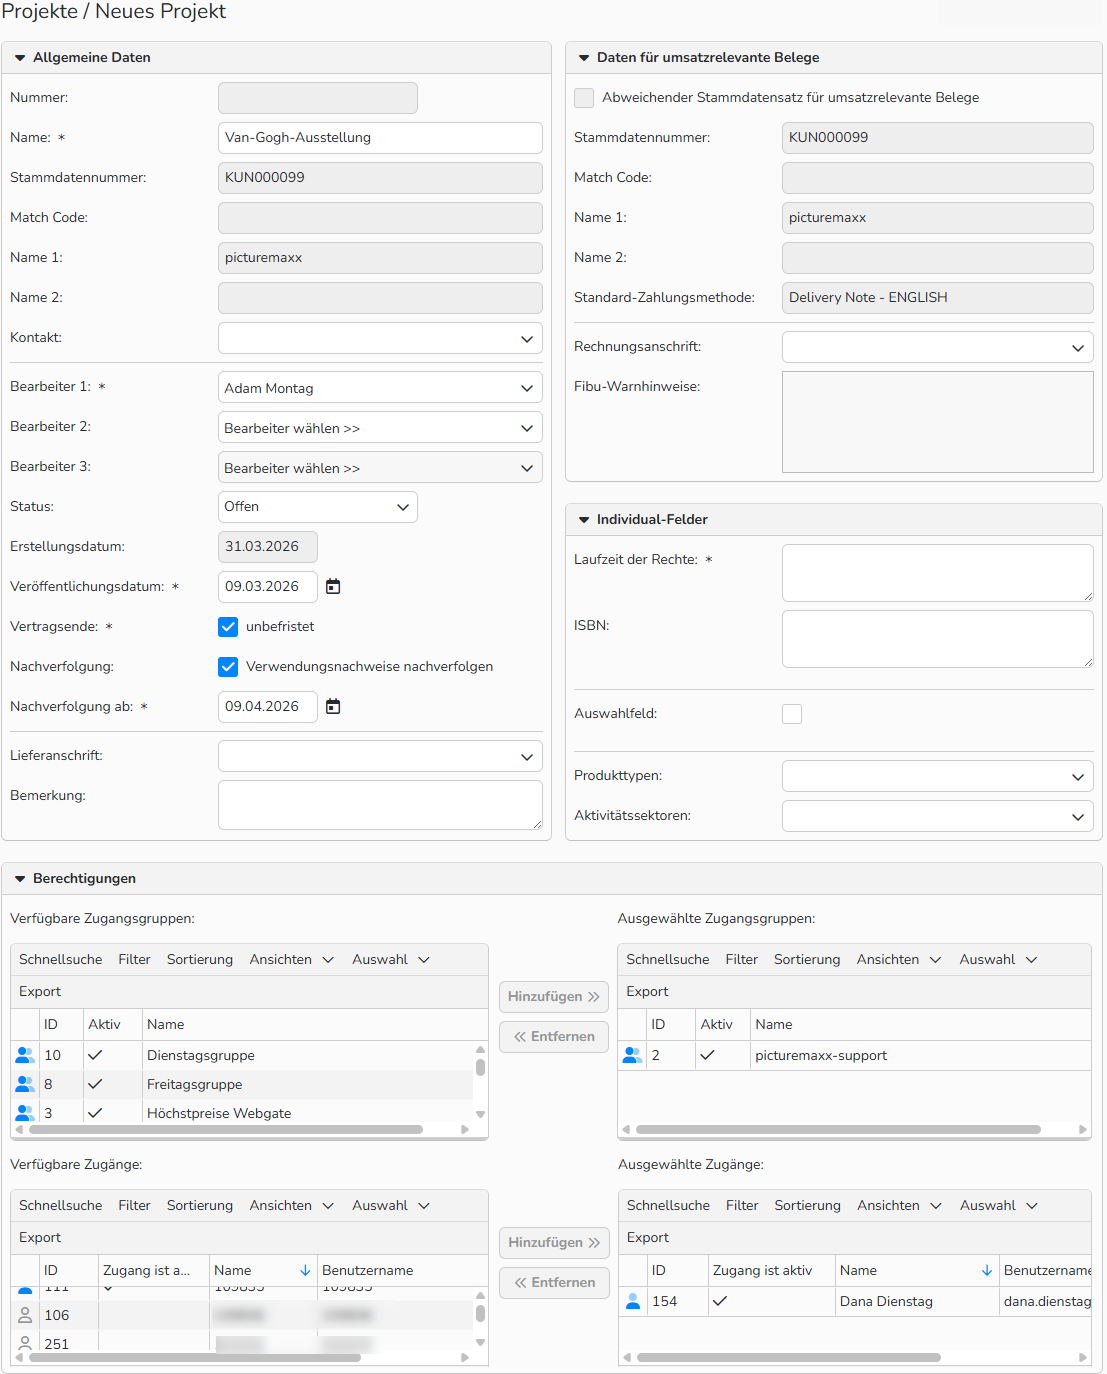Screen dimensions: 1107x1374
Task: Click Aktiv checkmark in Dienstagsgruppe row
Action: pos(95,1055)
